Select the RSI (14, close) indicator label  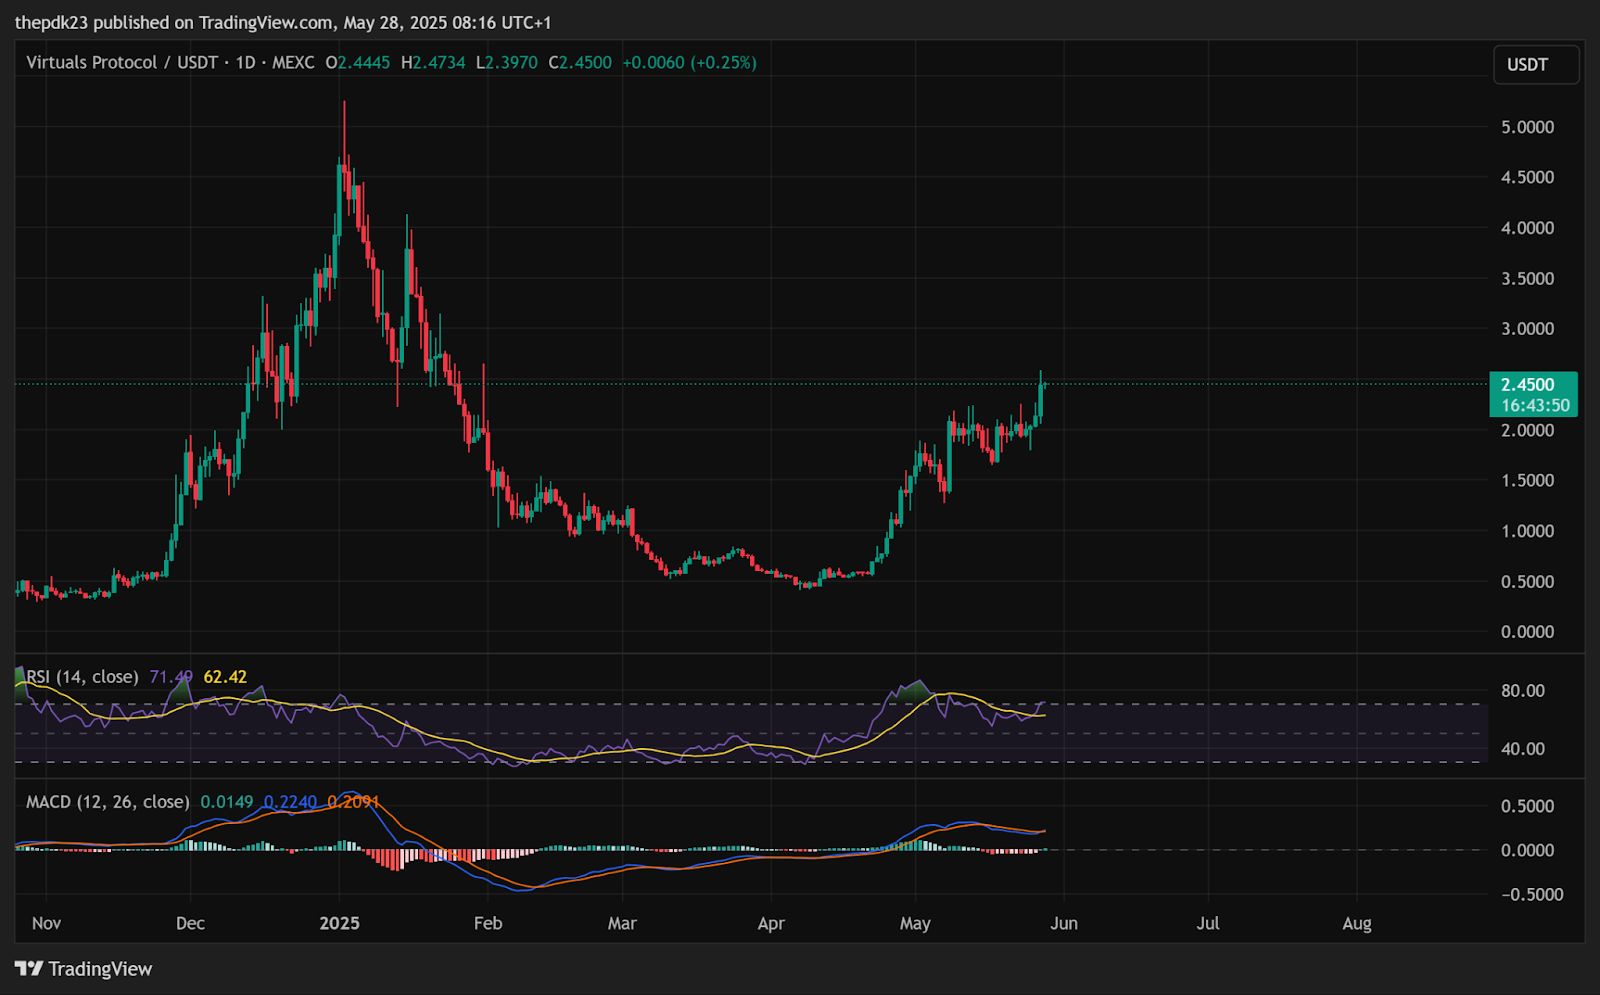82,677
